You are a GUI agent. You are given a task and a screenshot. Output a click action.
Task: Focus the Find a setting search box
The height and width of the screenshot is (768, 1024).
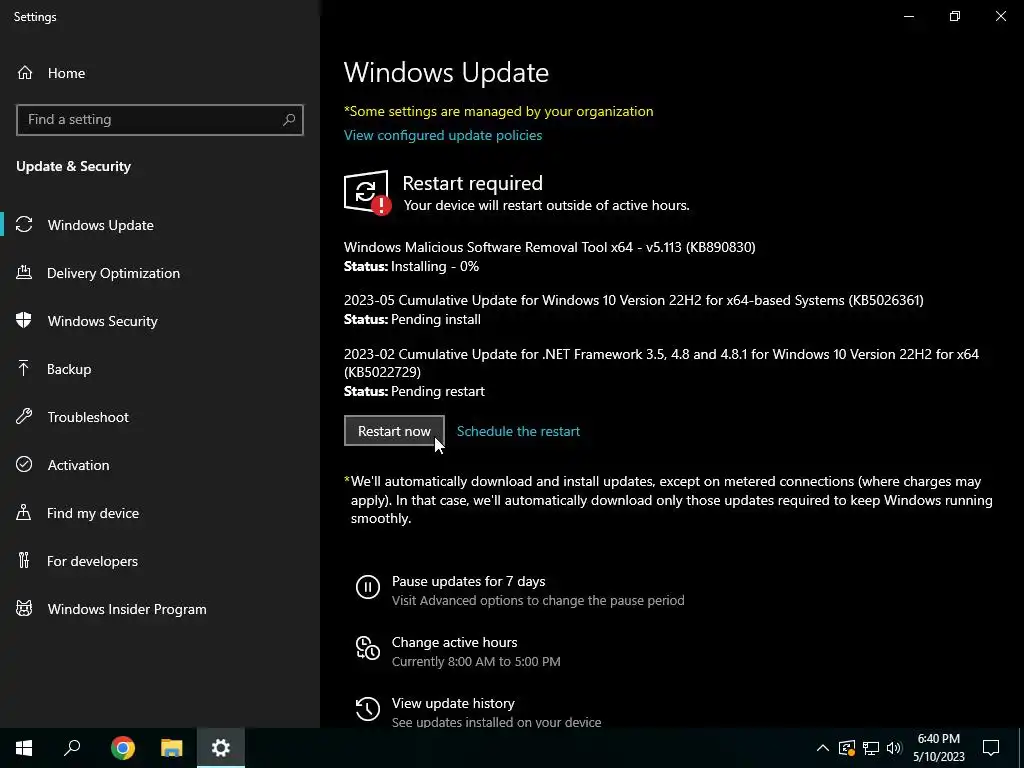[x=159, y=120]
